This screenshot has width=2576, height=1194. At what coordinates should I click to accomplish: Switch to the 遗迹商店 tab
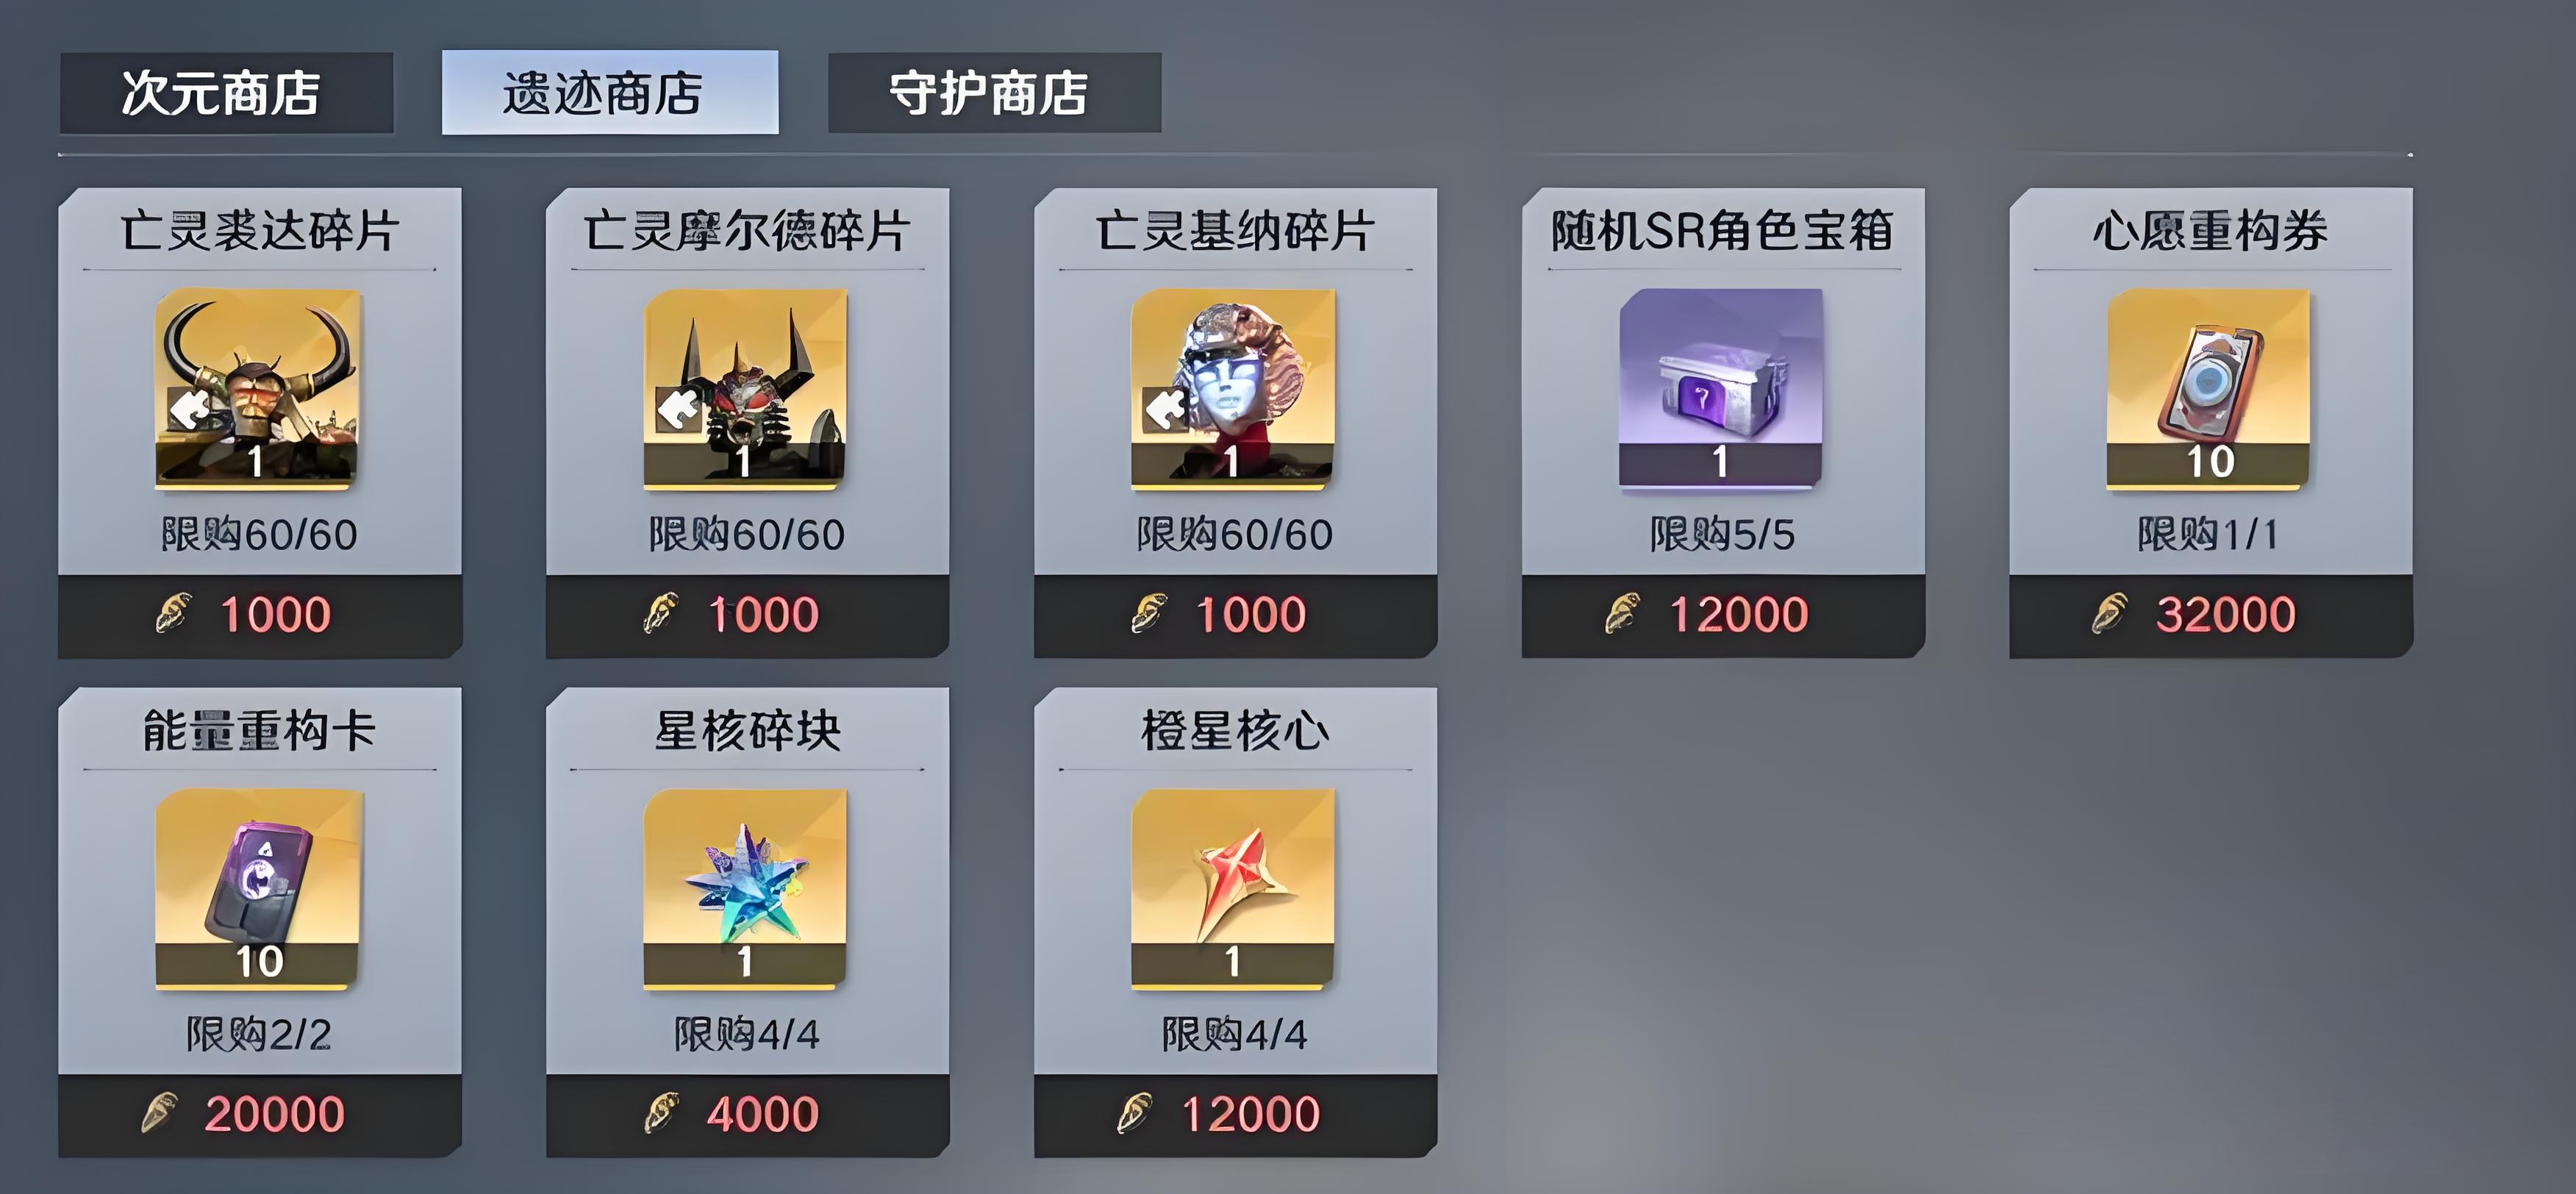pyautogui.click(x=610, y=93)
